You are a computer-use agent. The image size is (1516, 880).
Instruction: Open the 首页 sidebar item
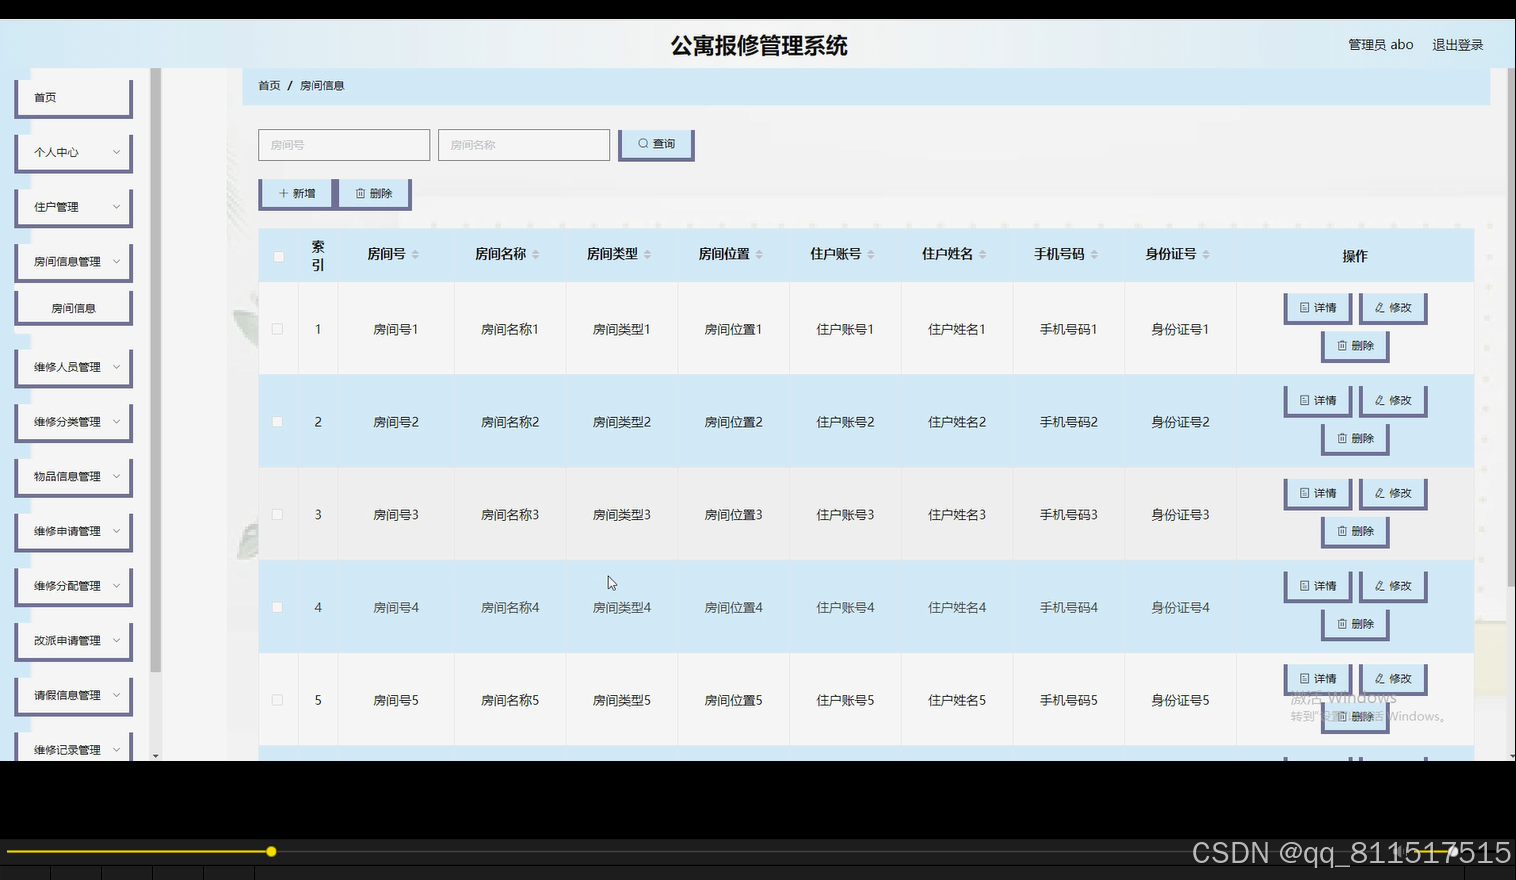73,98
